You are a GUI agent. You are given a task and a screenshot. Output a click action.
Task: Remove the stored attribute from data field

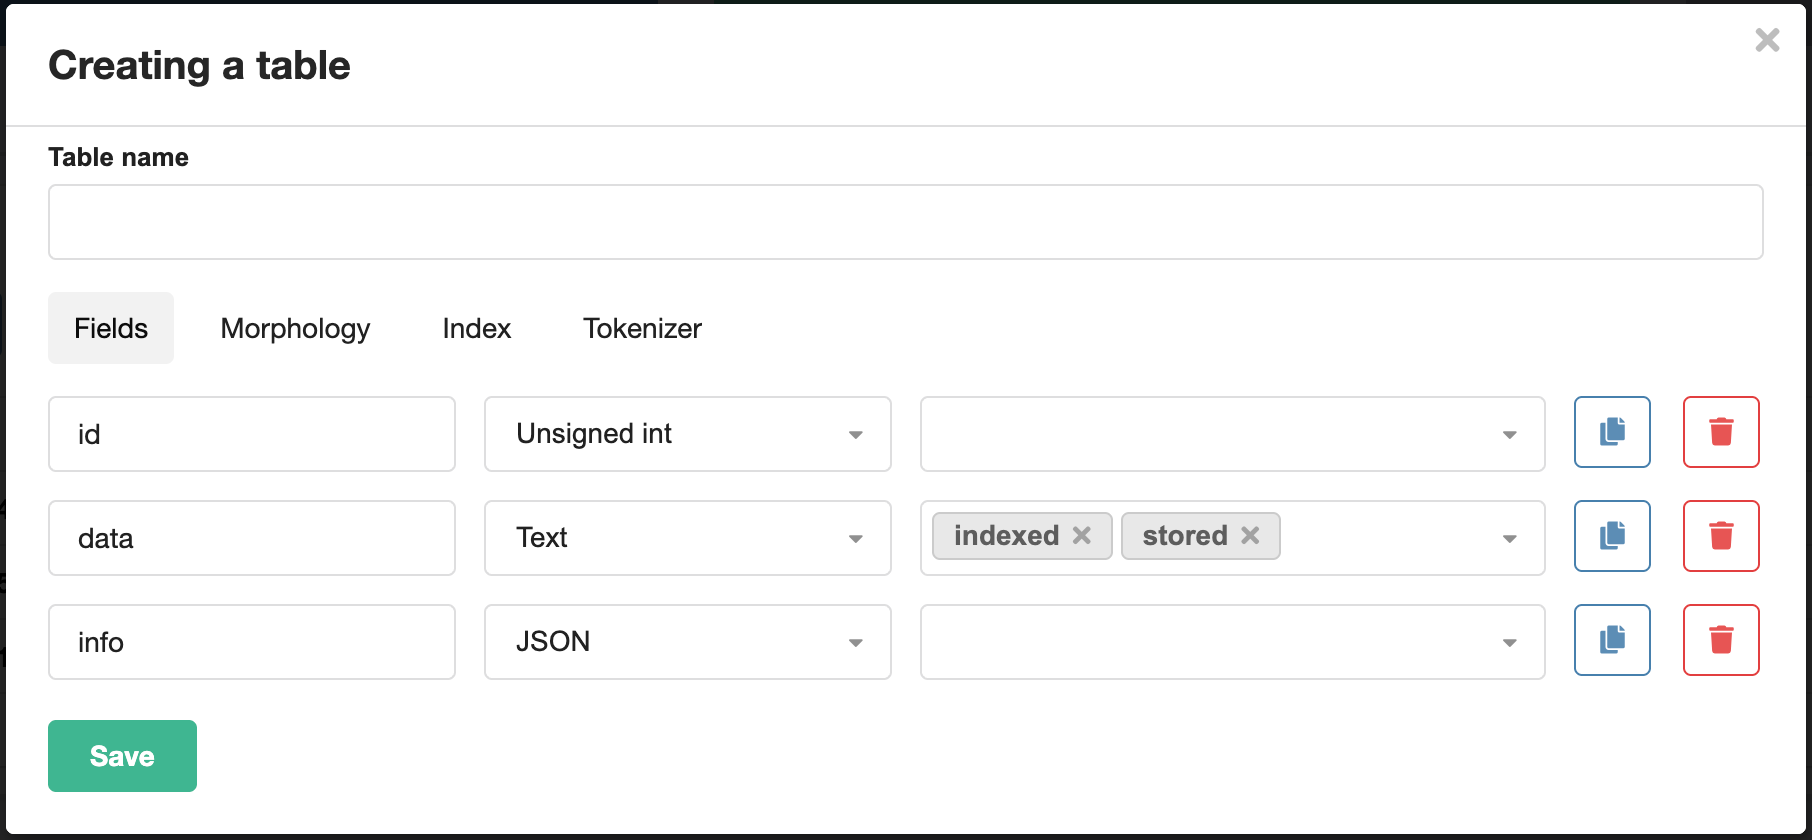point(1249,536)
